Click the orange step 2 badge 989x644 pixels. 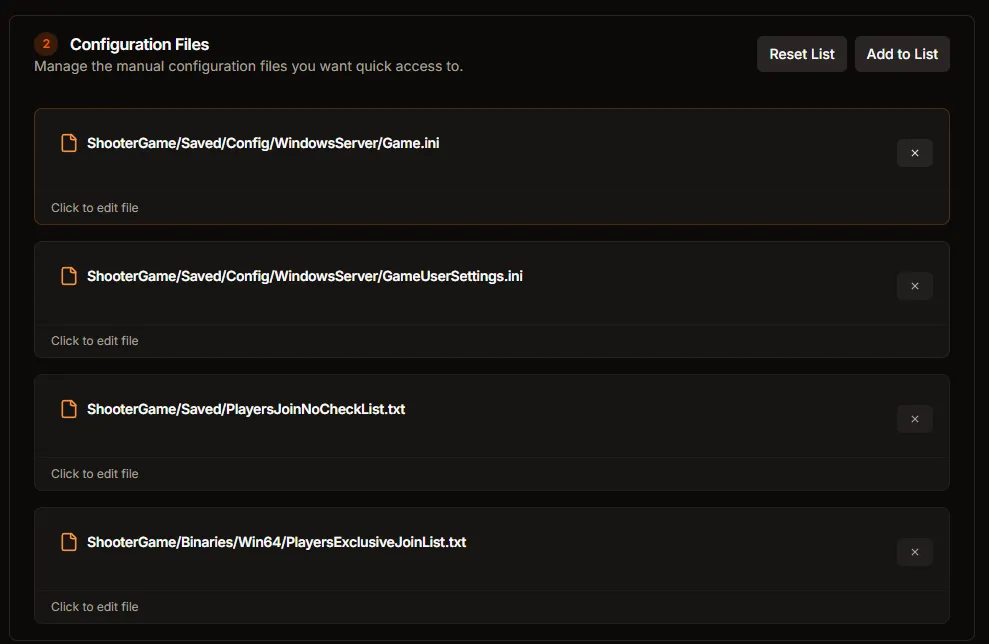pos(45,44)
